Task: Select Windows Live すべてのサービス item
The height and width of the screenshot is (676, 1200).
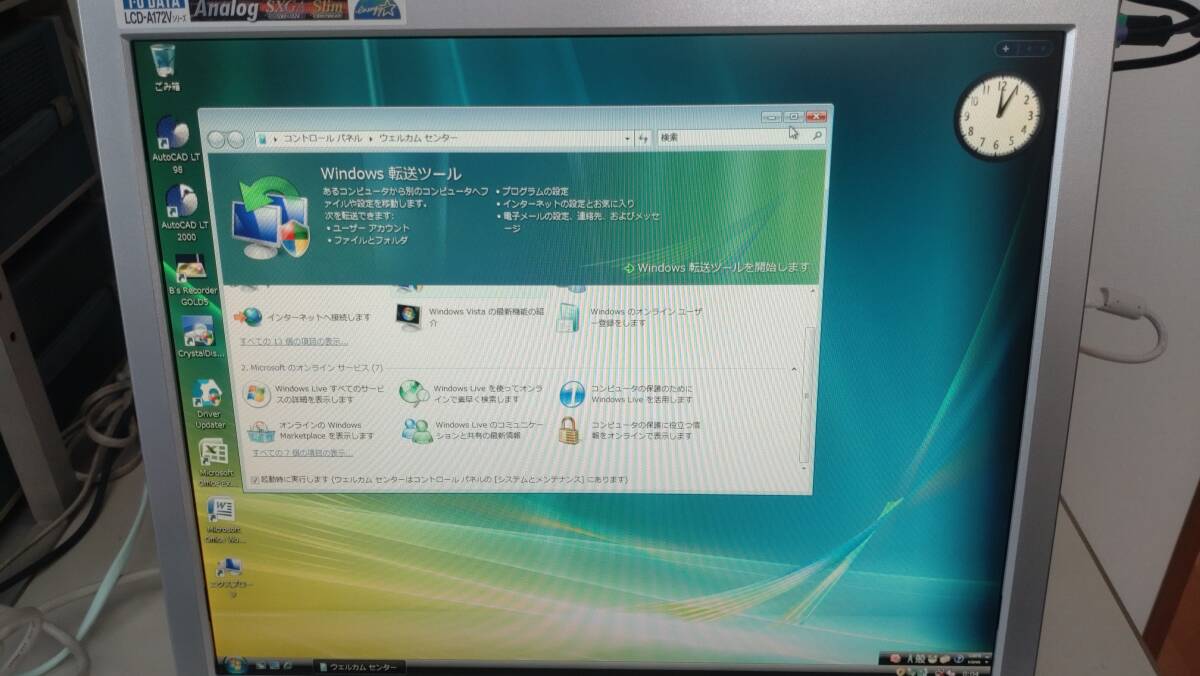Action: point(314,393)
